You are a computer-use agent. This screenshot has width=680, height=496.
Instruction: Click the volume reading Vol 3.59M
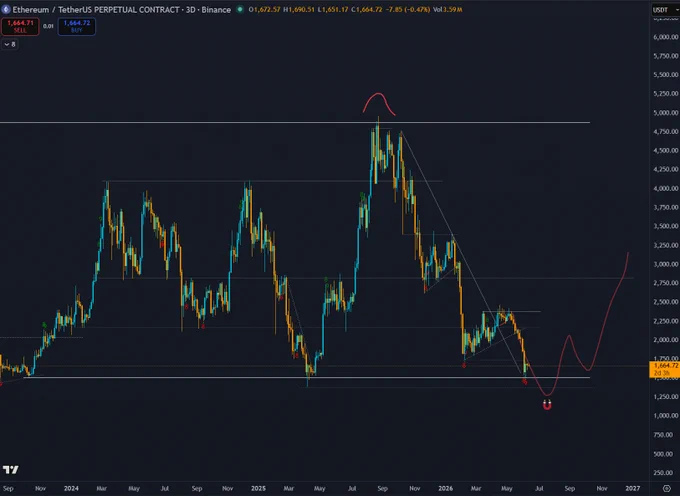[447, 10]
